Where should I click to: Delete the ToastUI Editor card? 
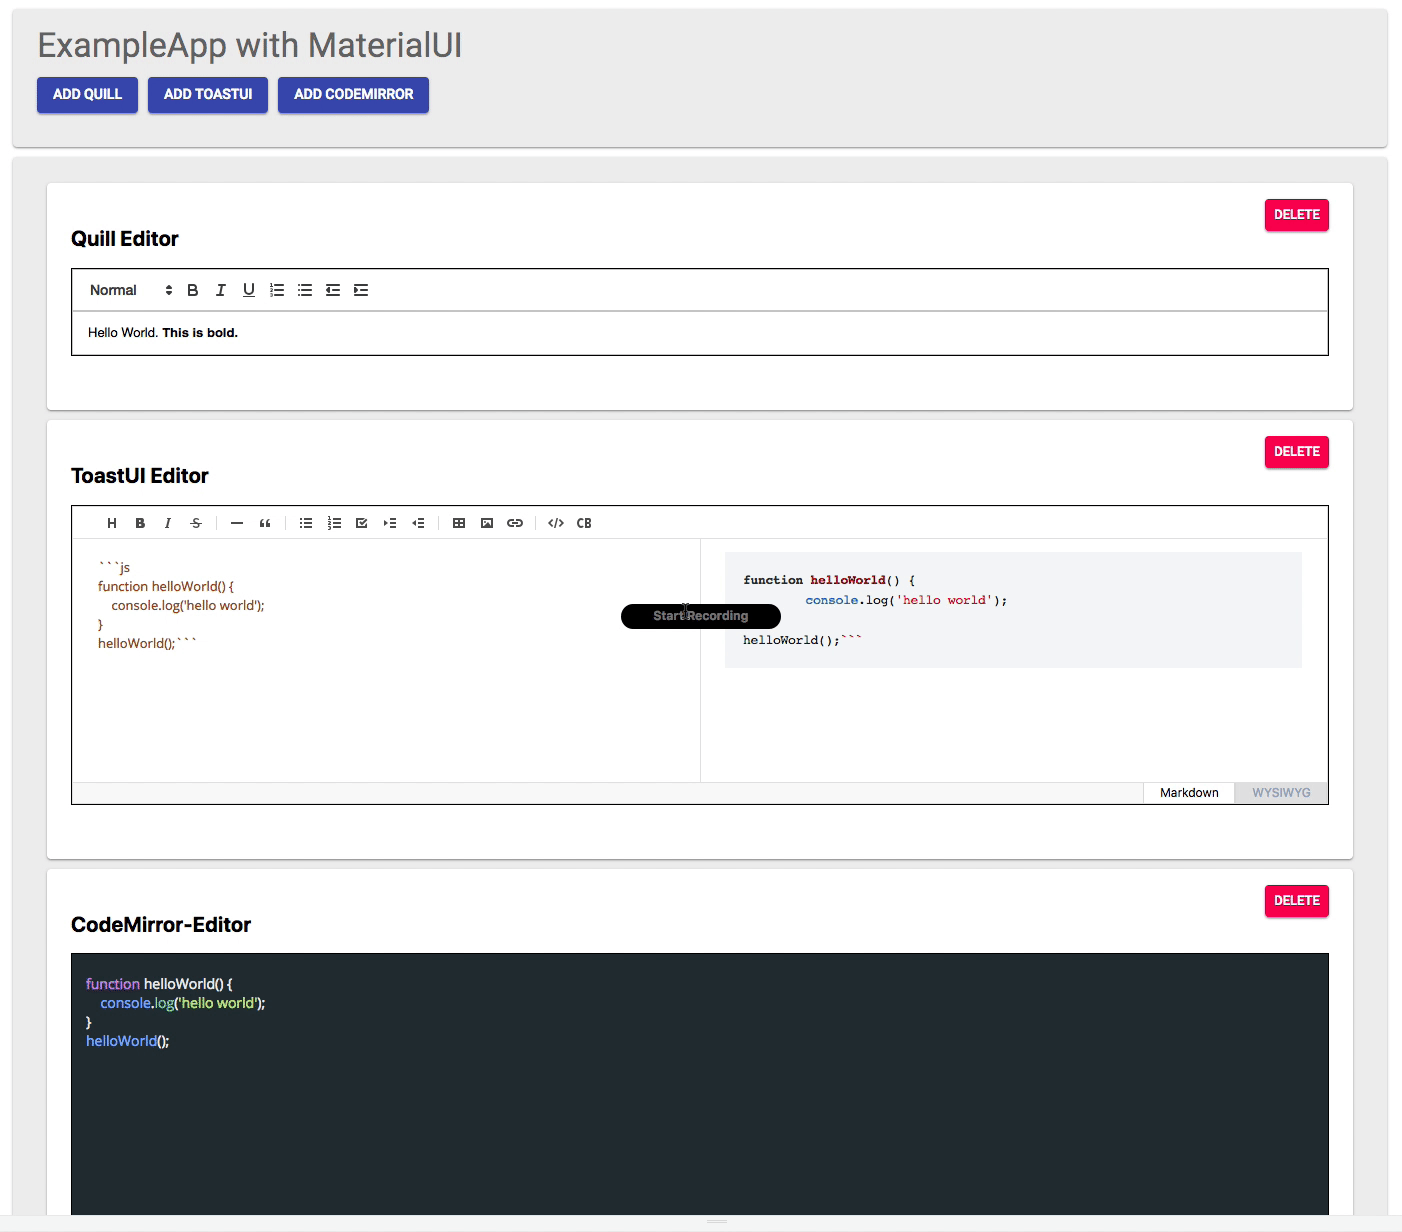pos(1296,452)
